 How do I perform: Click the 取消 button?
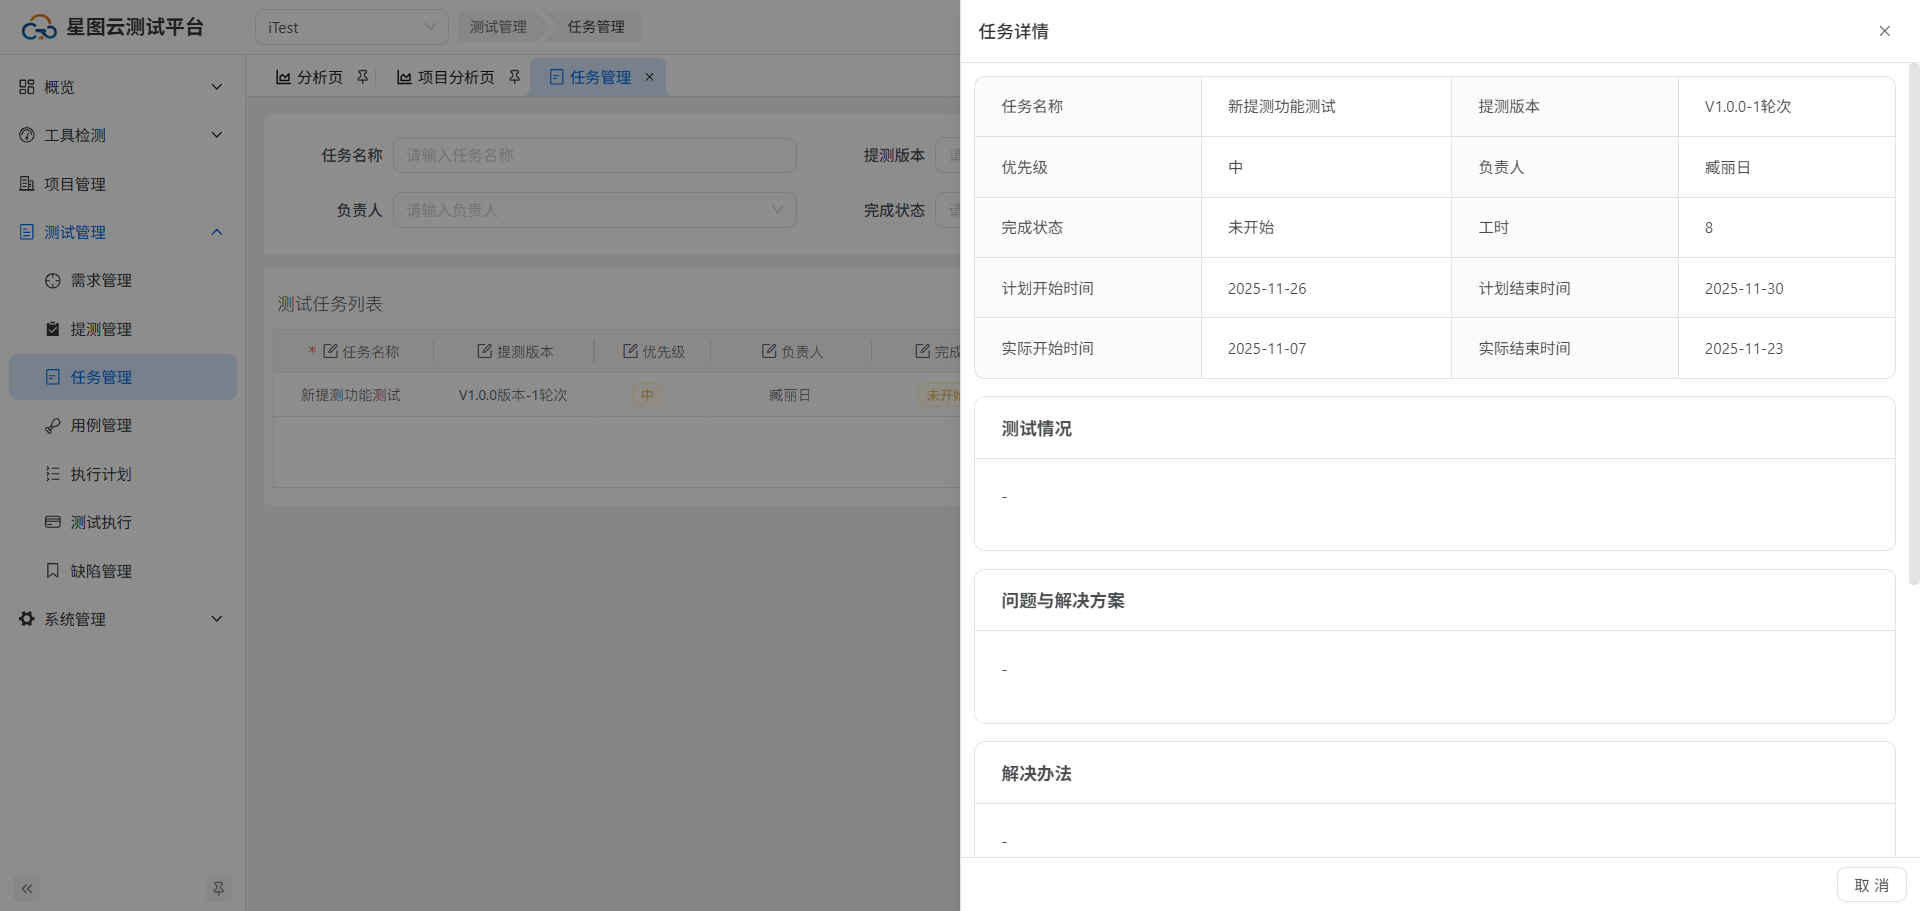[x=1871, y=885]
